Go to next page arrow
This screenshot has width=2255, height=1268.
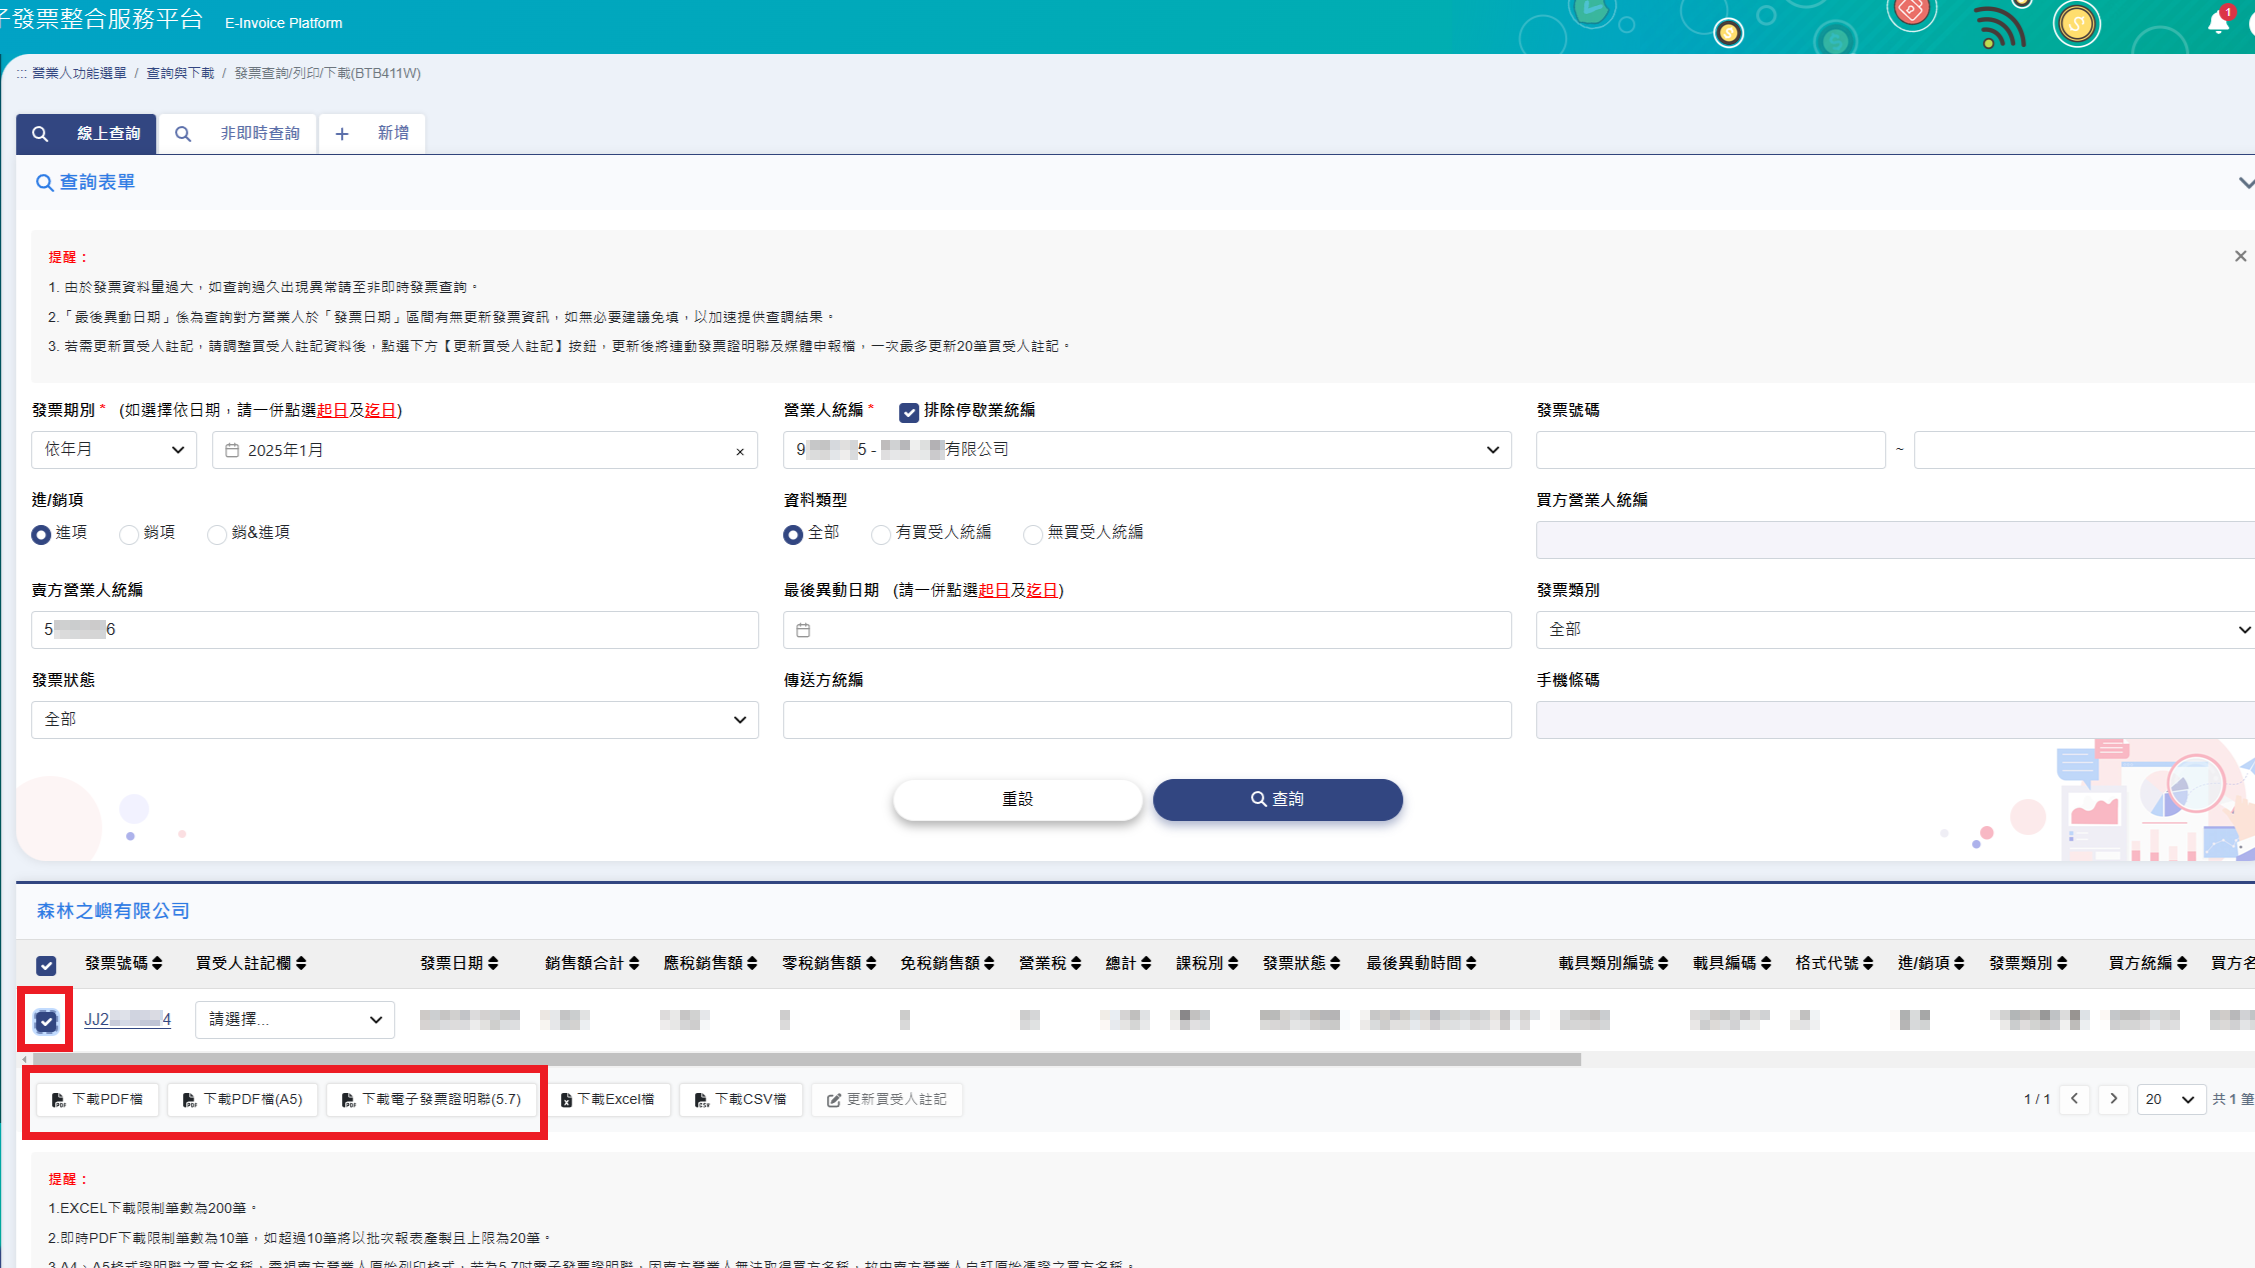pyautogui.click(x=2113, y=1099)
